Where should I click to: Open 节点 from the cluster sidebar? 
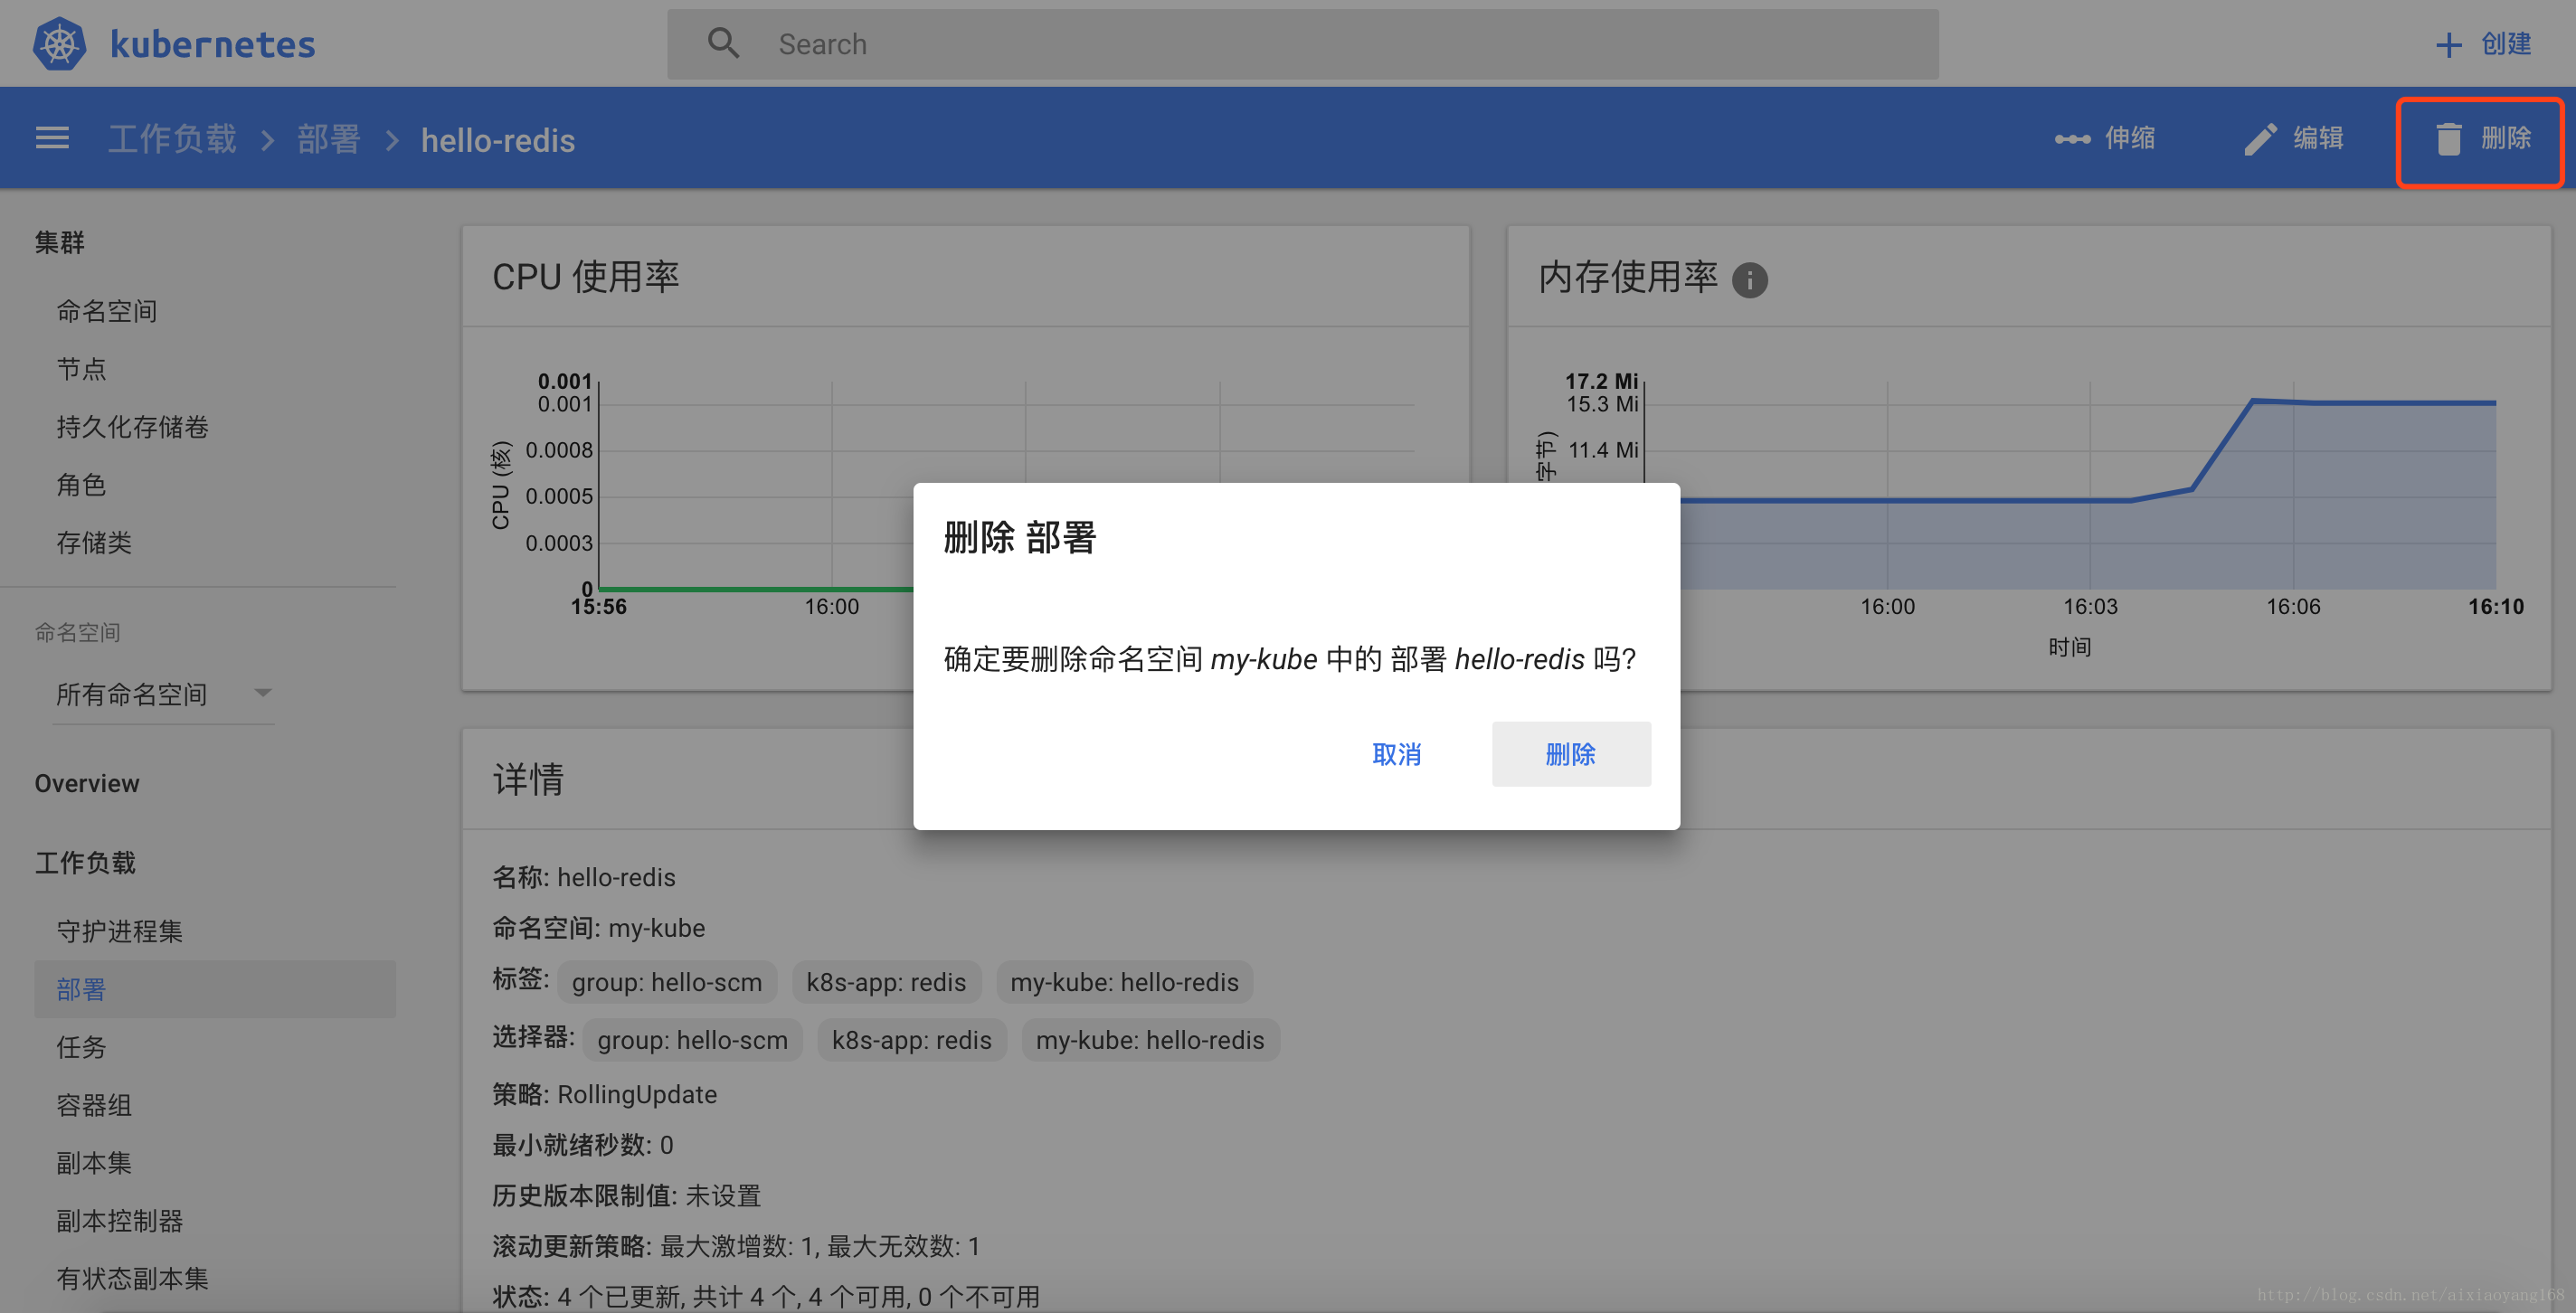pyautogui.click(x=82, y=368)
